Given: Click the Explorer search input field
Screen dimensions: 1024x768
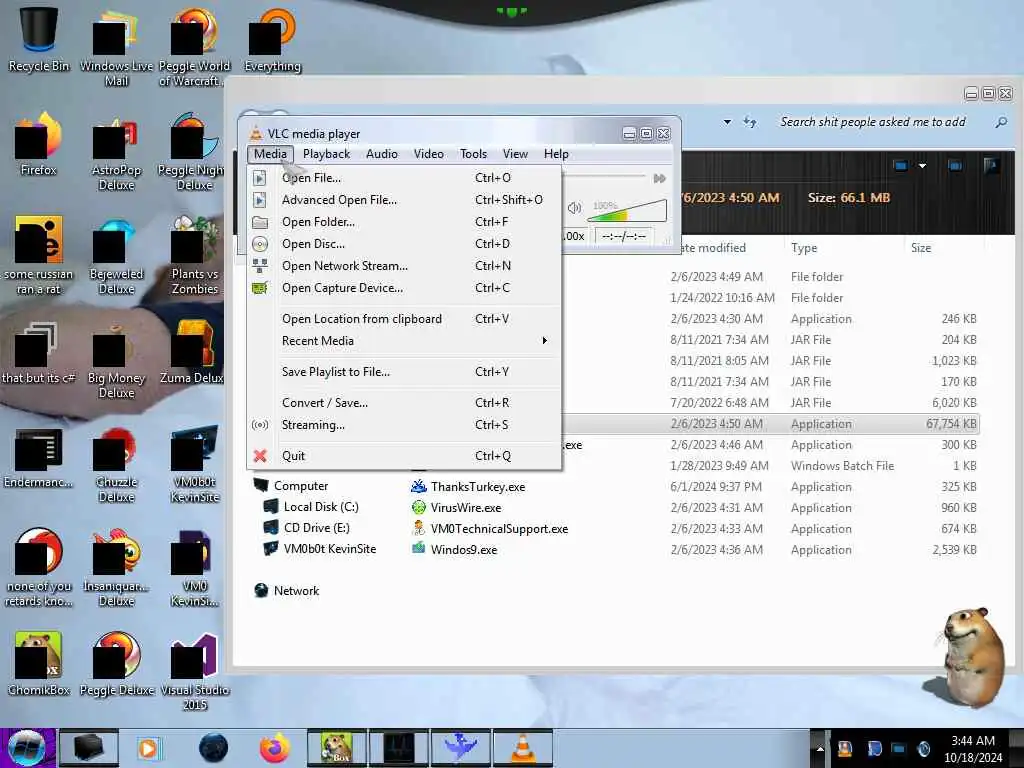Looking at the screenshot, I should 872,122.
